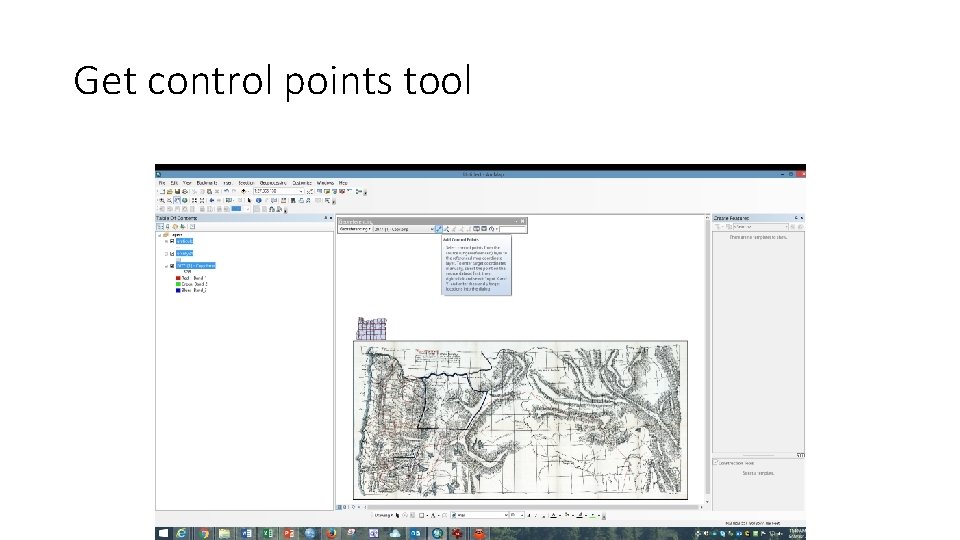Viewport: 960px width, 540px height.
Task: Click the small purple grid layer on map
Action: click(x=372, y=328)
